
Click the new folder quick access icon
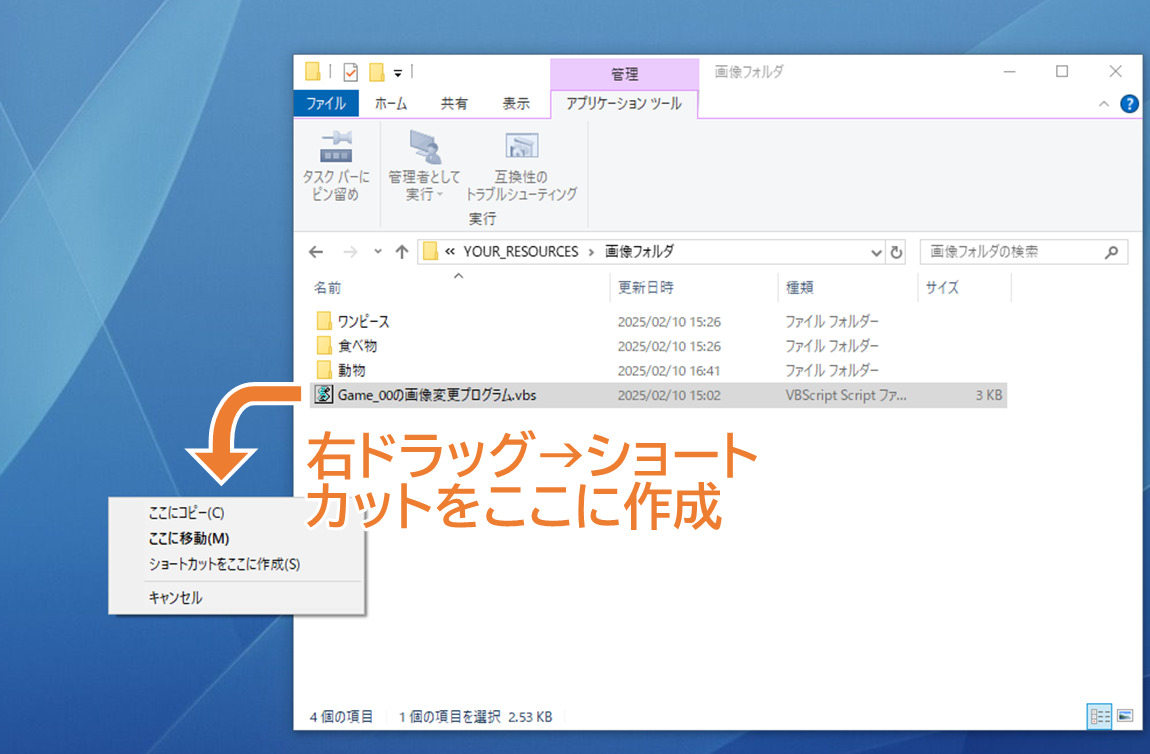(376, 72)
